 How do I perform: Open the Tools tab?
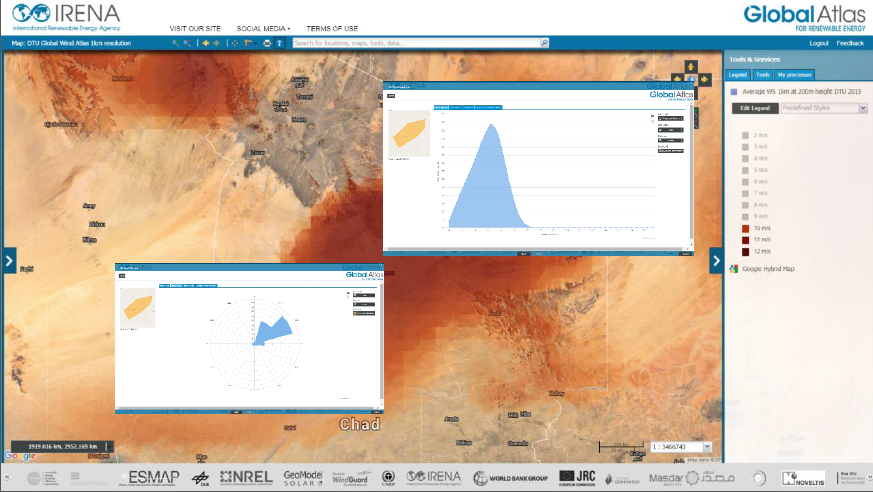(763, 75)
